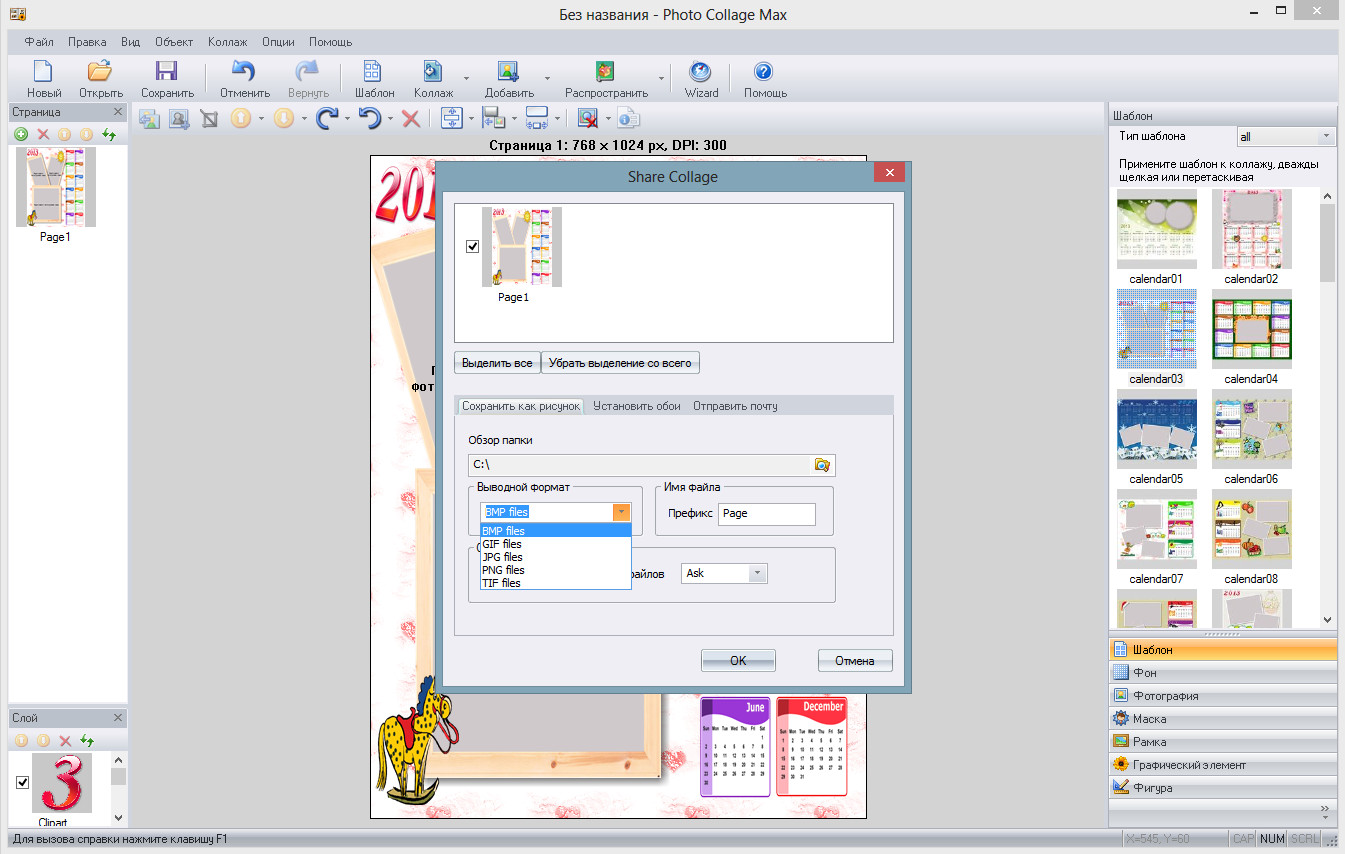Open the Коллаж menu in menu bar

[227, 42]
